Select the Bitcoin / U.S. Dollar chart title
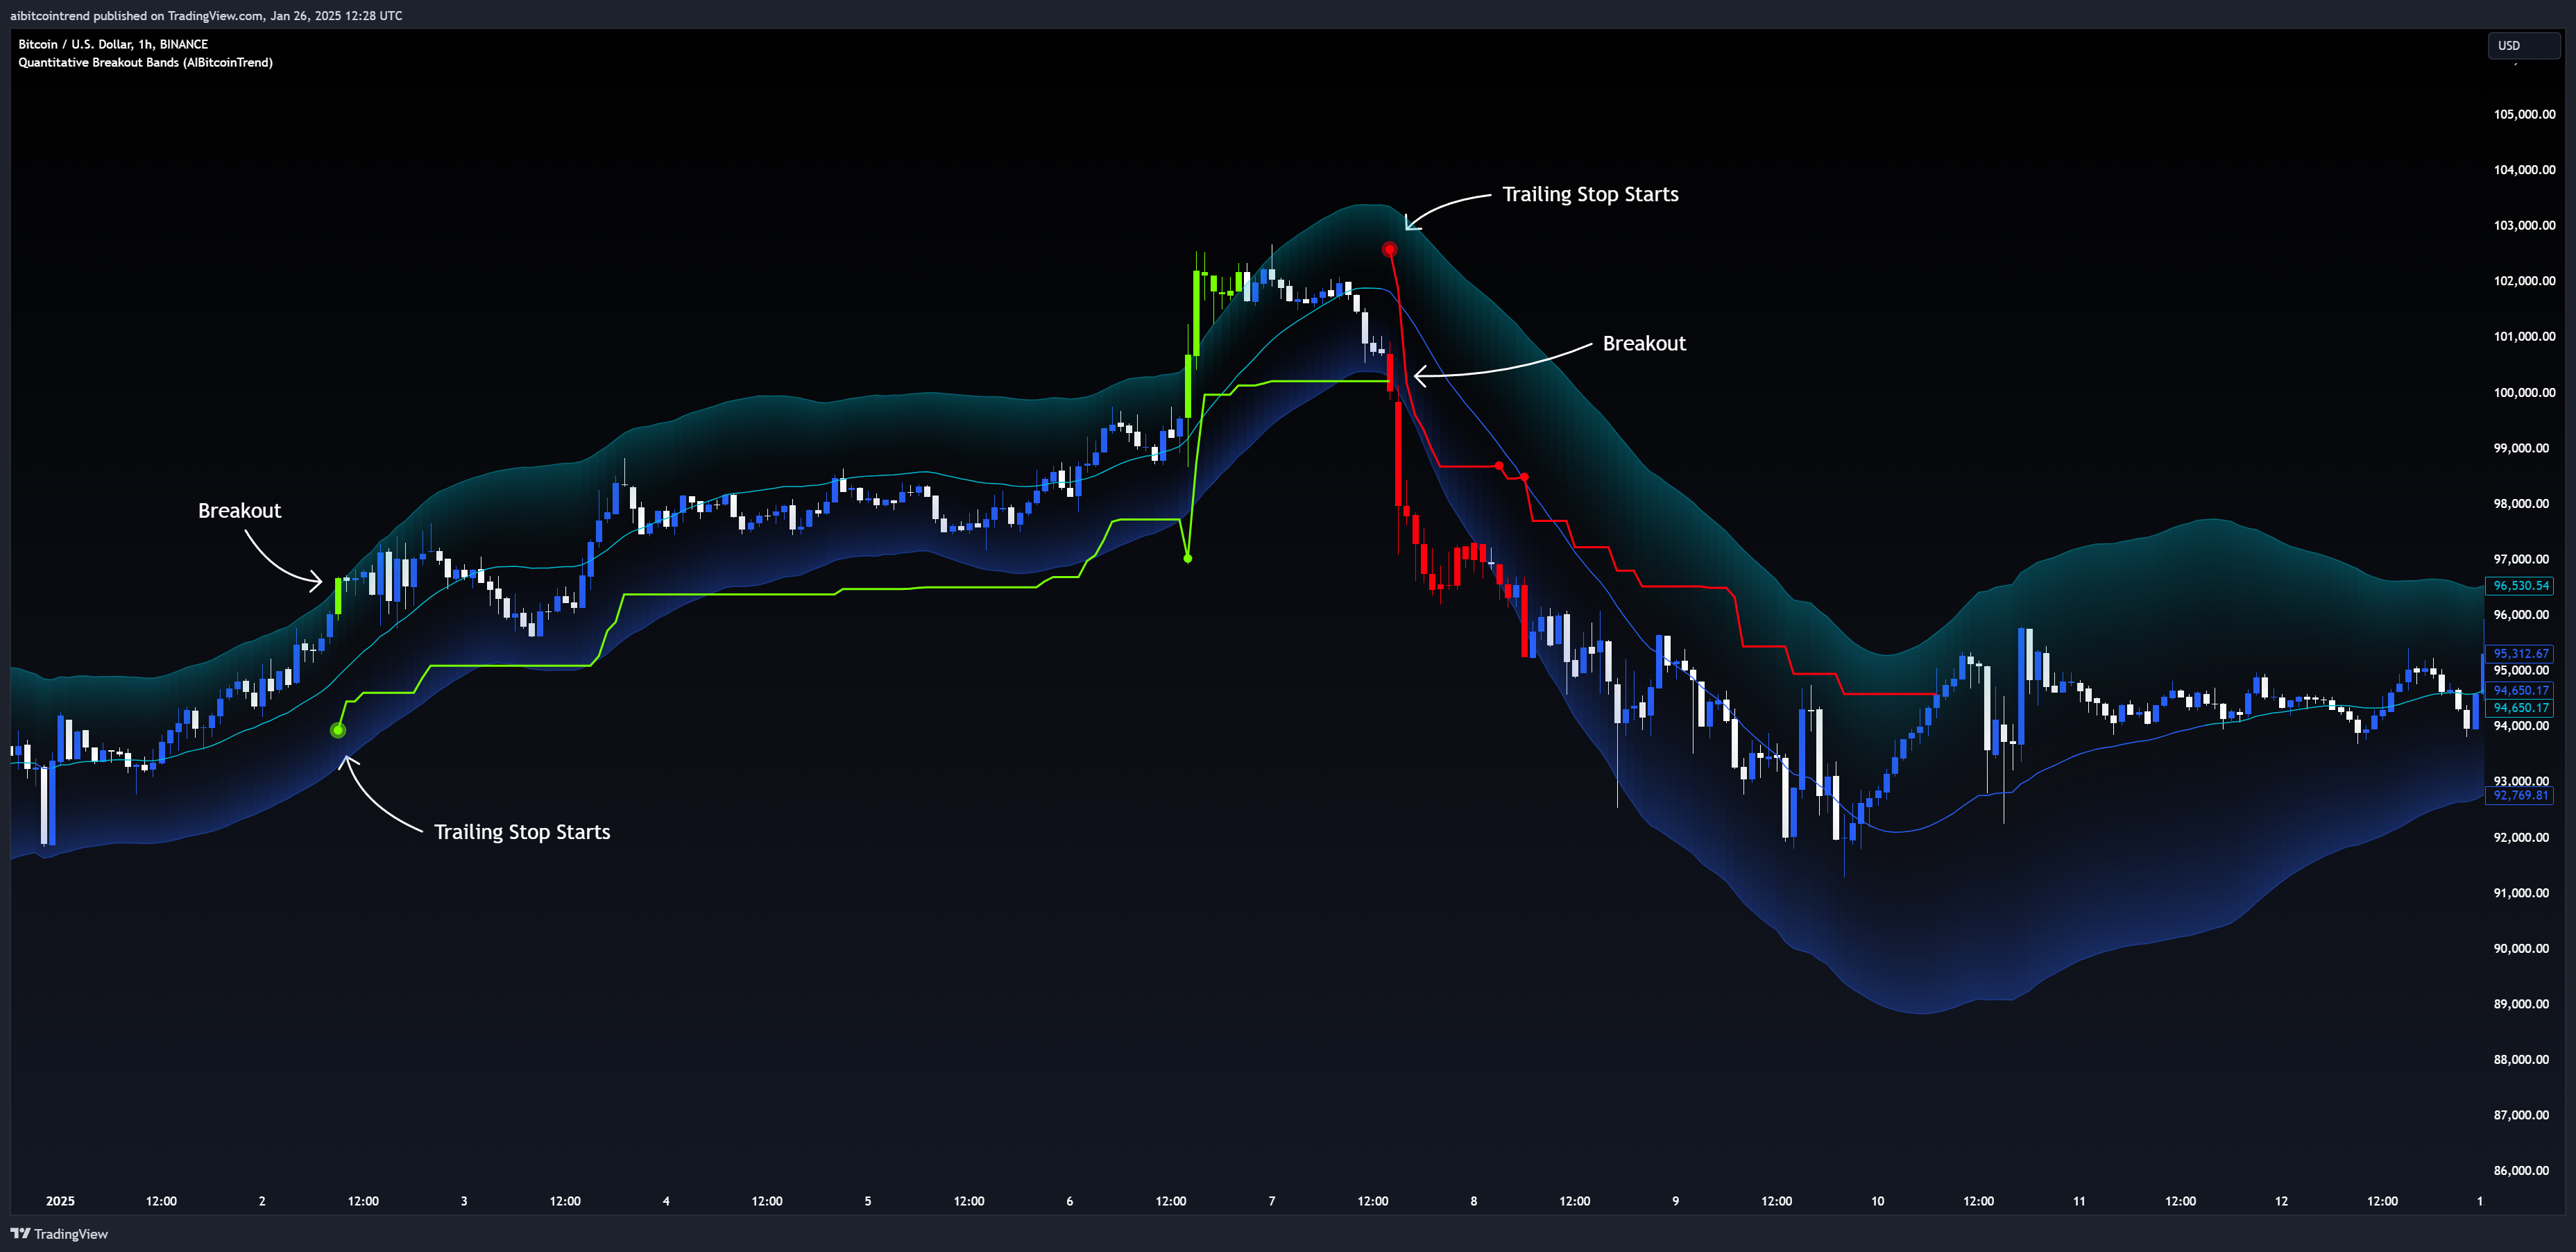Image resolution: width=2576 pixels, height=1252 pixels. [x=113, y=44]
